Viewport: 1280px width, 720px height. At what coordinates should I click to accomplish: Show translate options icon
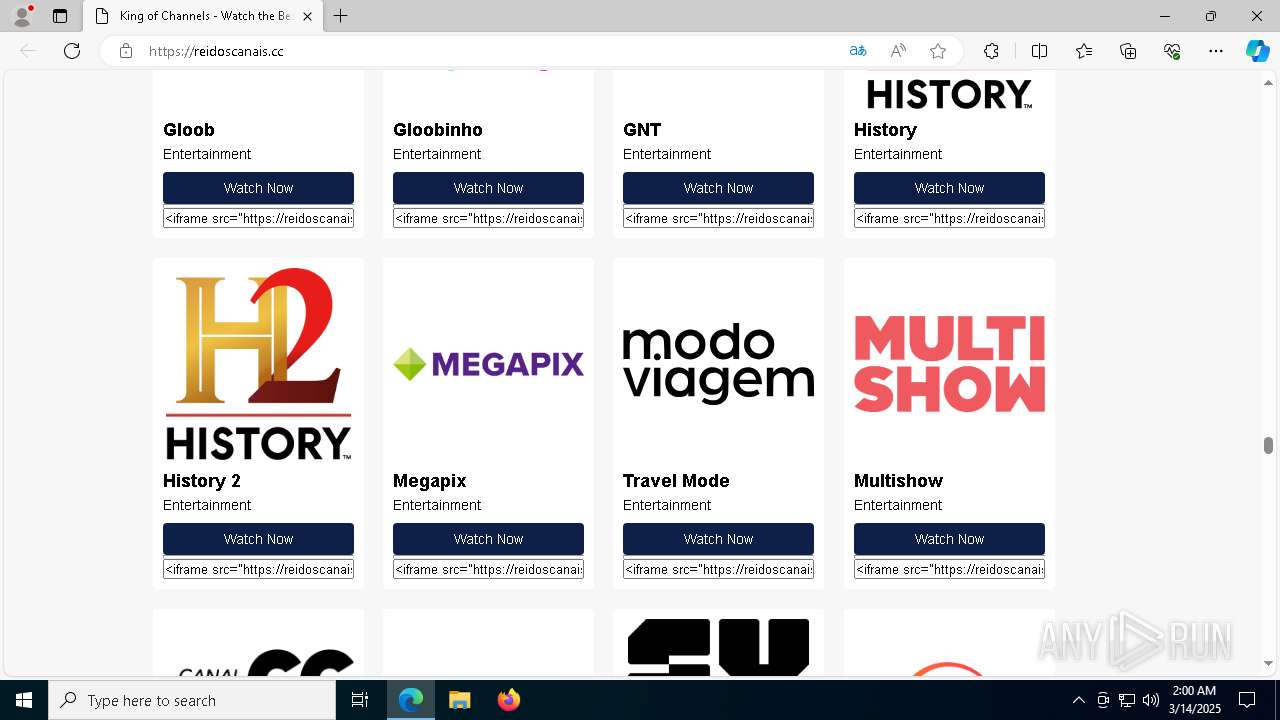[857, 51]
